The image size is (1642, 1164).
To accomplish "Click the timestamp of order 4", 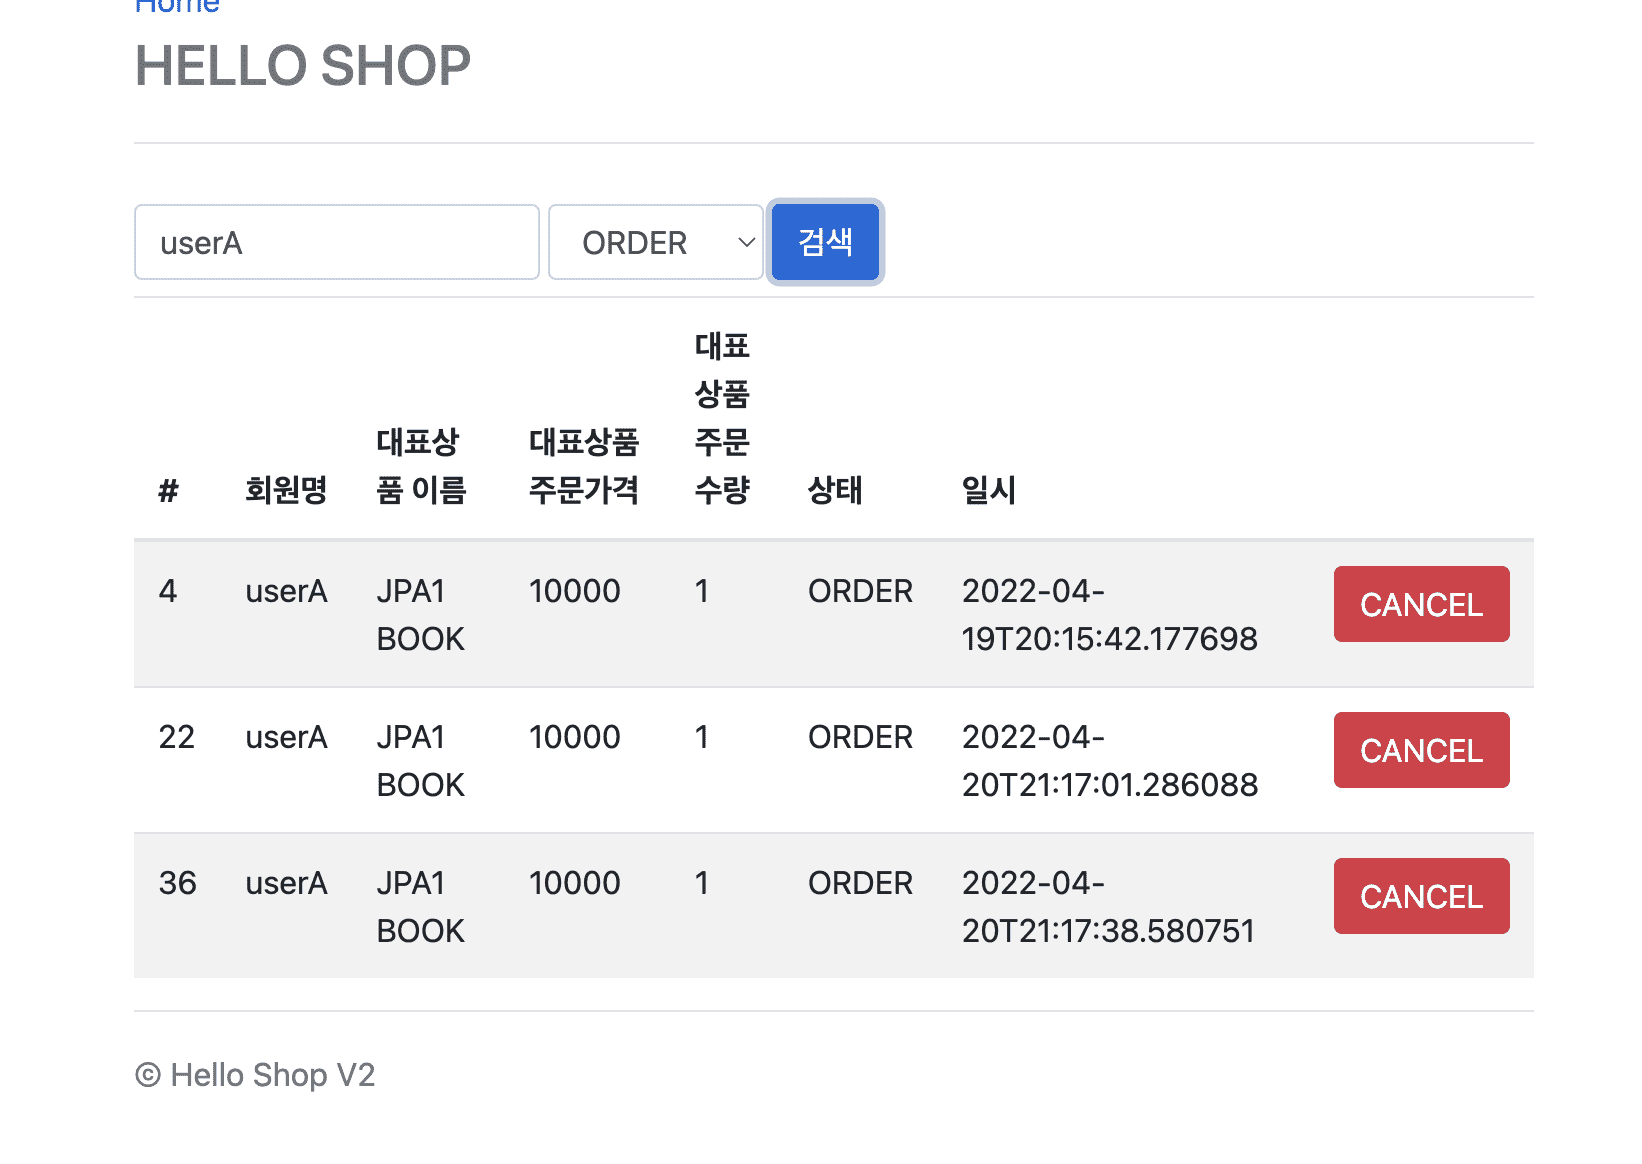I will pos(1109,615).
